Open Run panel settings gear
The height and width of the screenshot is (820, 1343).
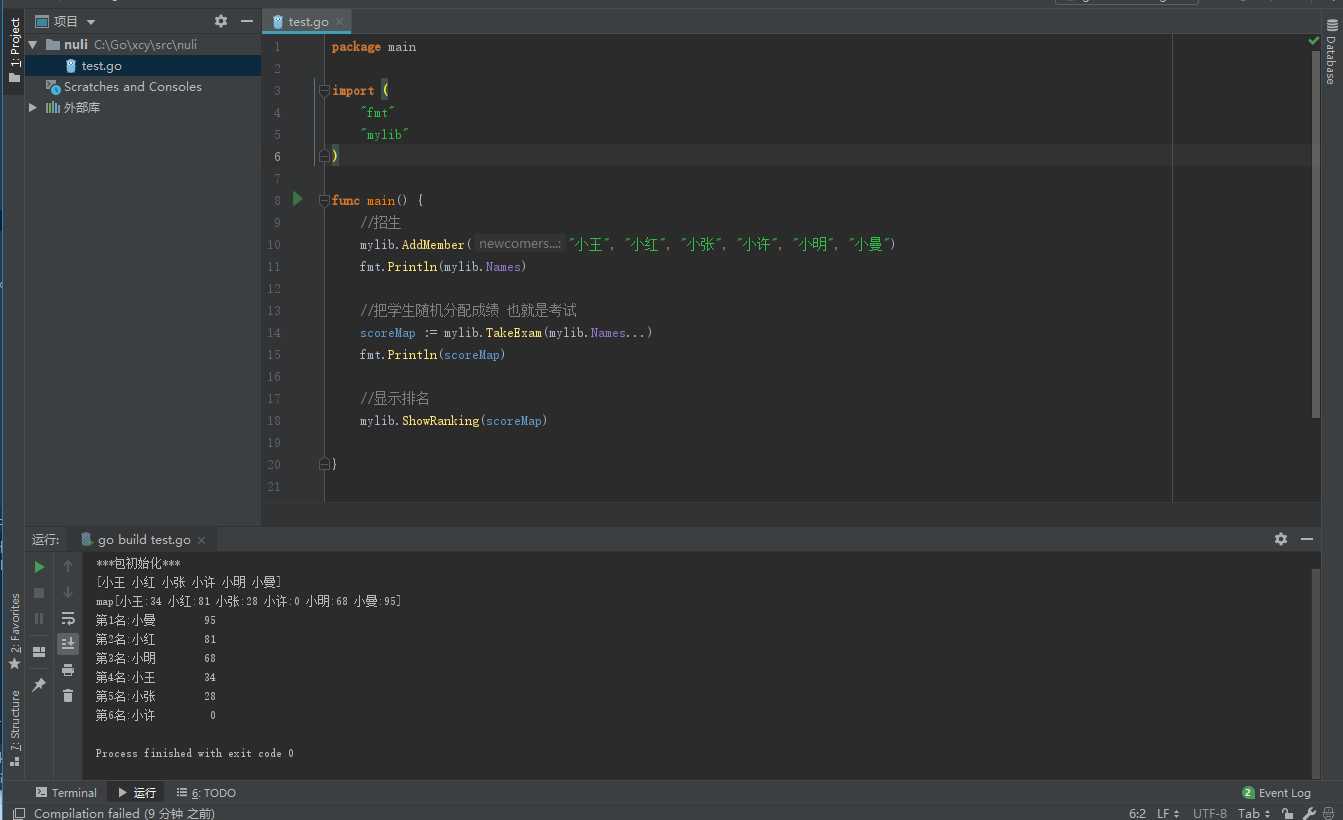tap(1281, 539)
